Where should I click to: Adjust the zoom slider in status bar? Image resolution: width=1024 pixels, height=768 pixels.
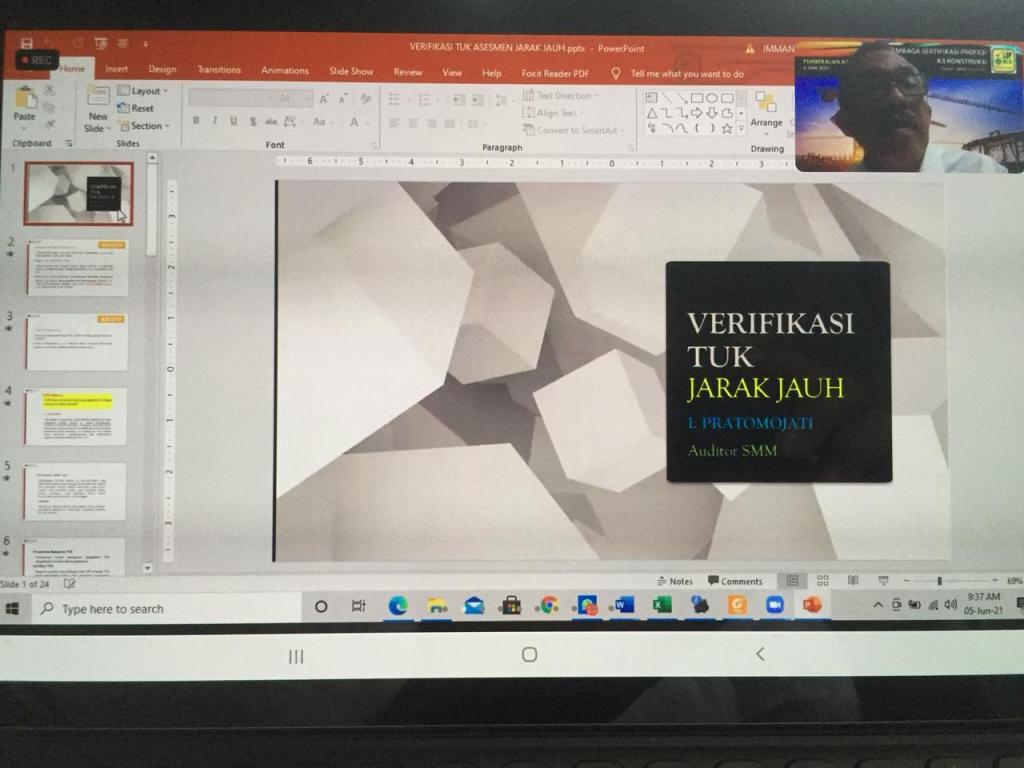point(939,580)
